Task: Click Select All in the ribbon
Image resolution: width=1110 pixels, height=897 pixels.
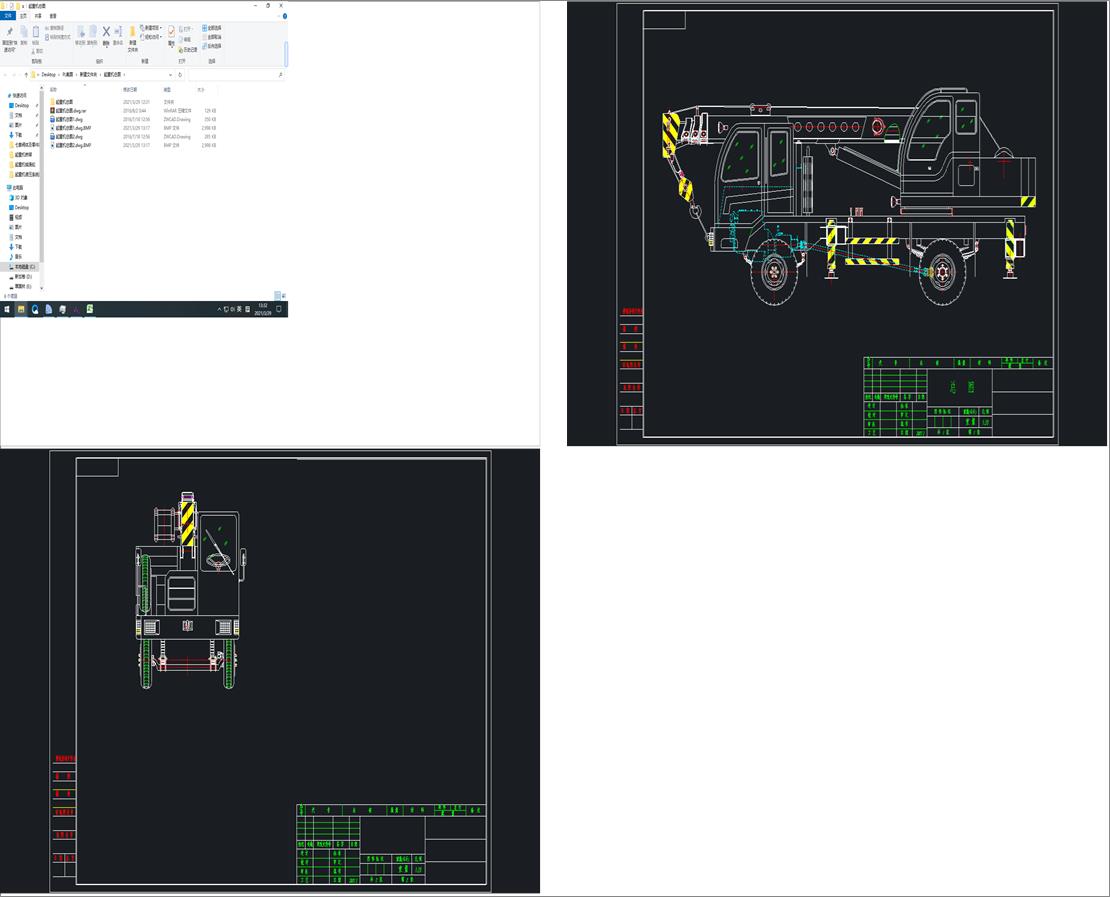Action: [x=213, y=27]
